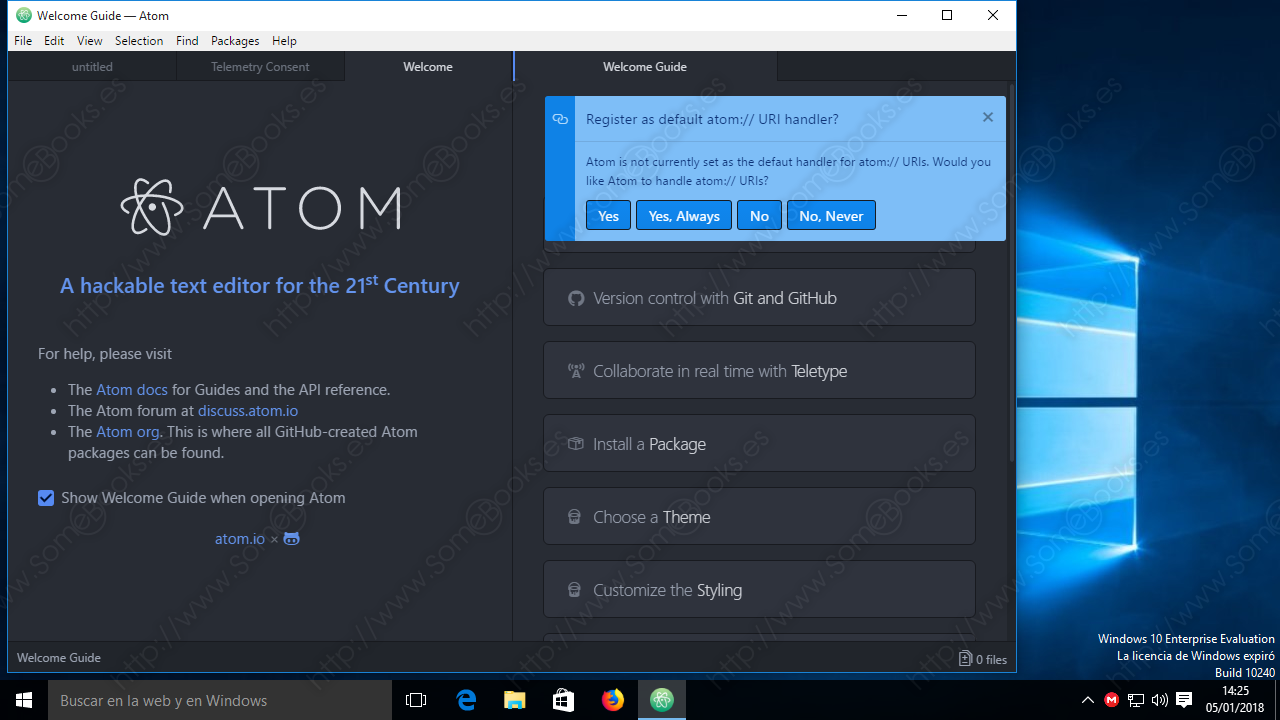Click the No button in notification
1280x720 pixels.
759,215
